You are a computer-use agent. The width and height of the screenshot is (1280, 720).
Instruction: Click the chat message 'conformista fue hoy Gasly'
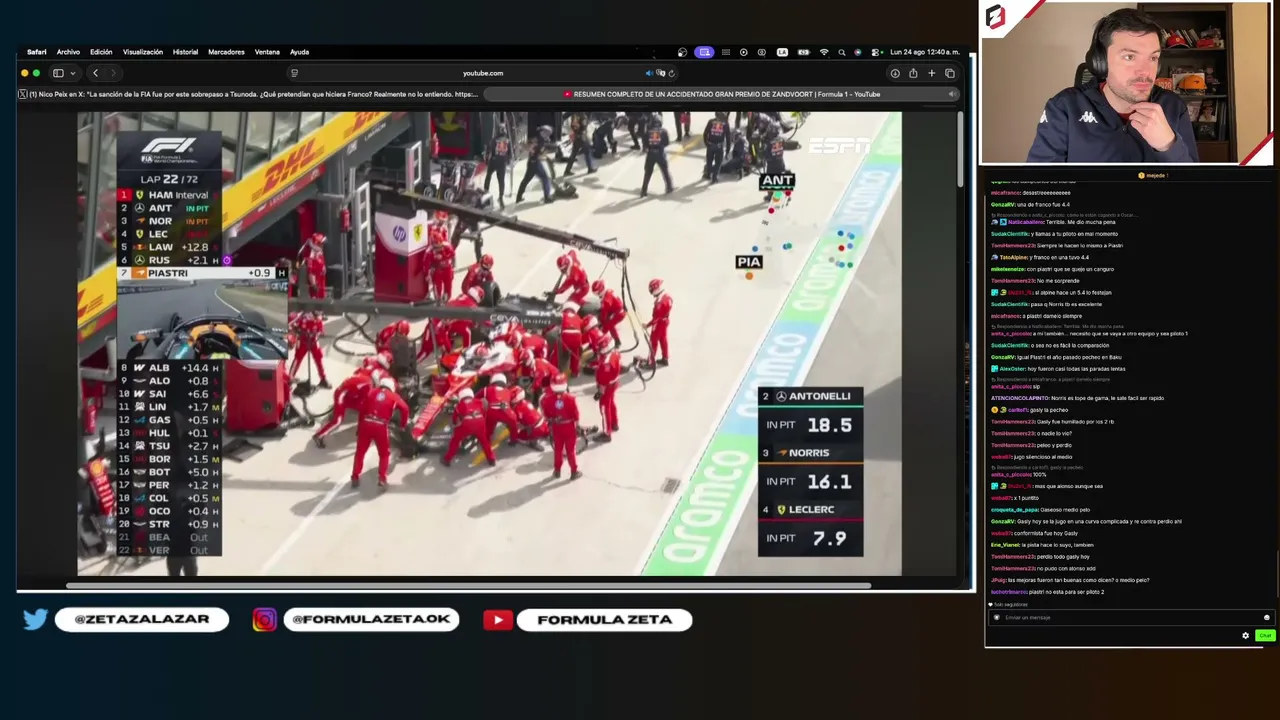tap(1046, 533)
